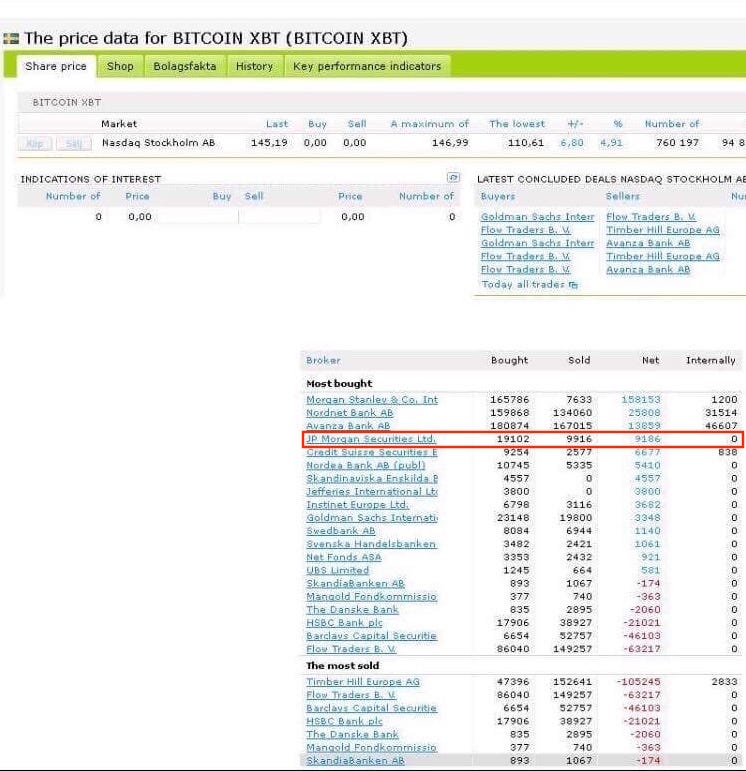Switch to the History tab
The height and width of the screenshot is (771, 746).
tap(254, 66)
